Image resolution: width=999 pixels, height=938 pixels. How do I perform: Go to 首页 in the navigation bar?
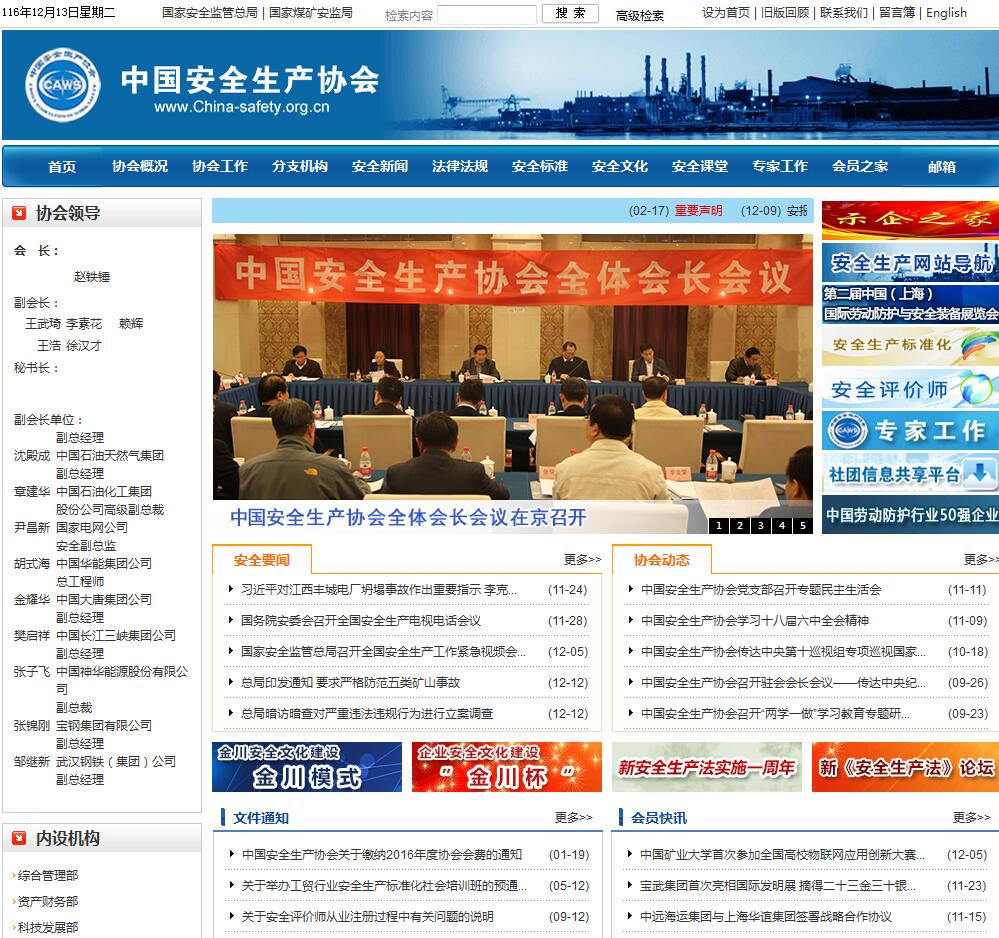pos(62,167)
